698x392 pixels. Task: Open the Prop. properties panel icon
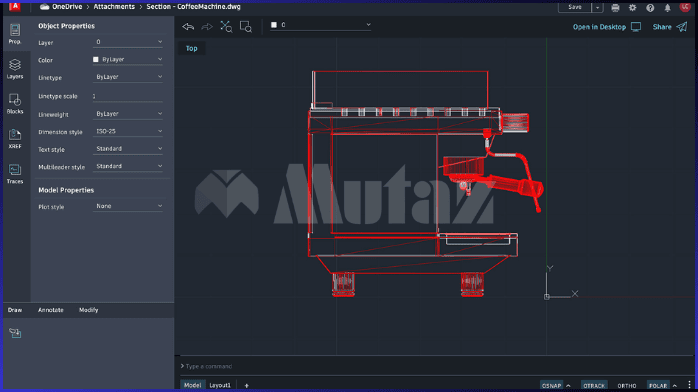click(x=15, y=34)
